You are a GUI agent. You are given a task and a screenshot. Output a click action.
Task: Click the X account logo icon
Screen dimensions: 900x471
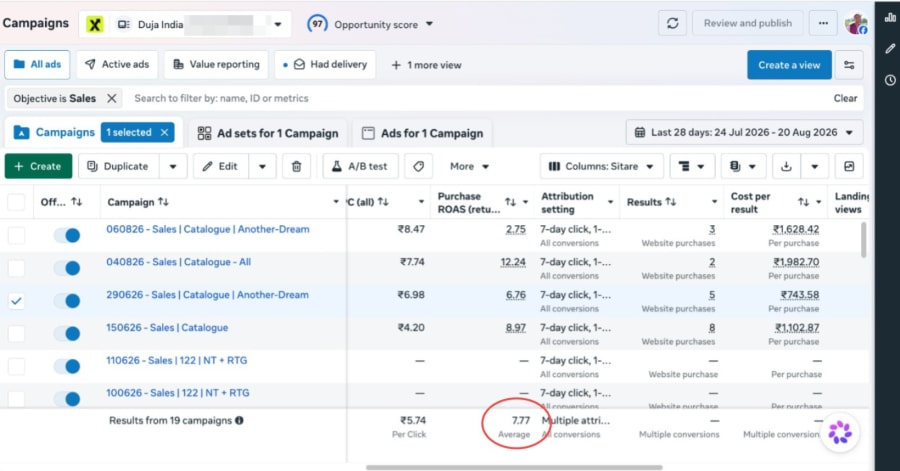95,24
